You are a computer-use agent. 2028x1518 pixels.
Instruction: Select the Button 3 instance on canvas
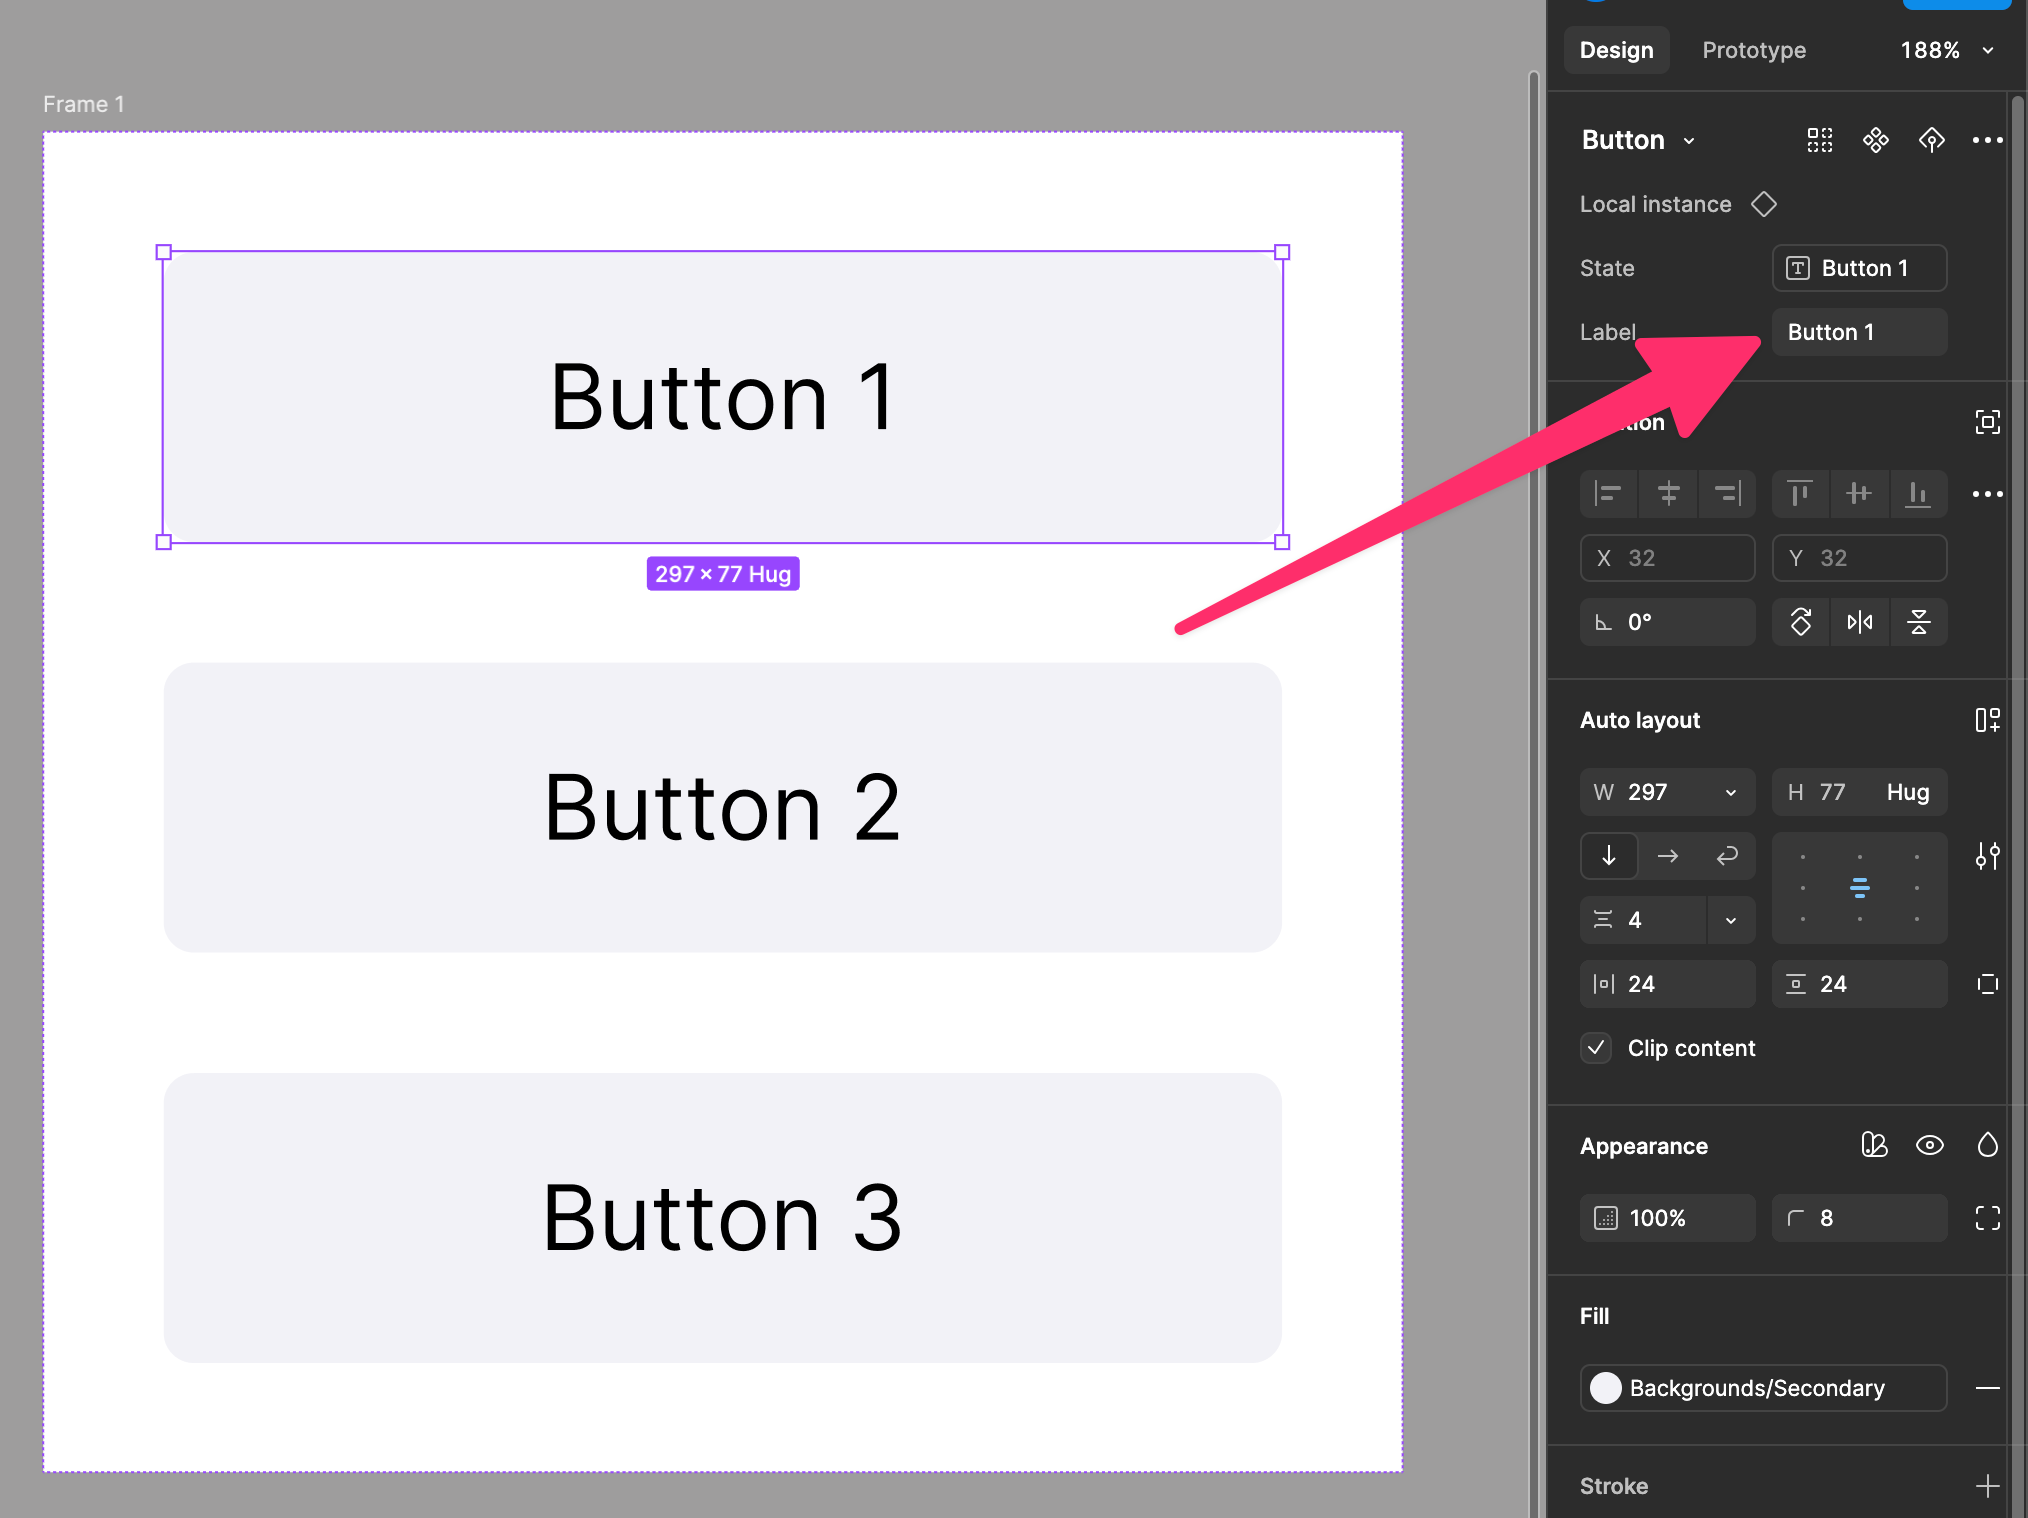coord(722,1218)
